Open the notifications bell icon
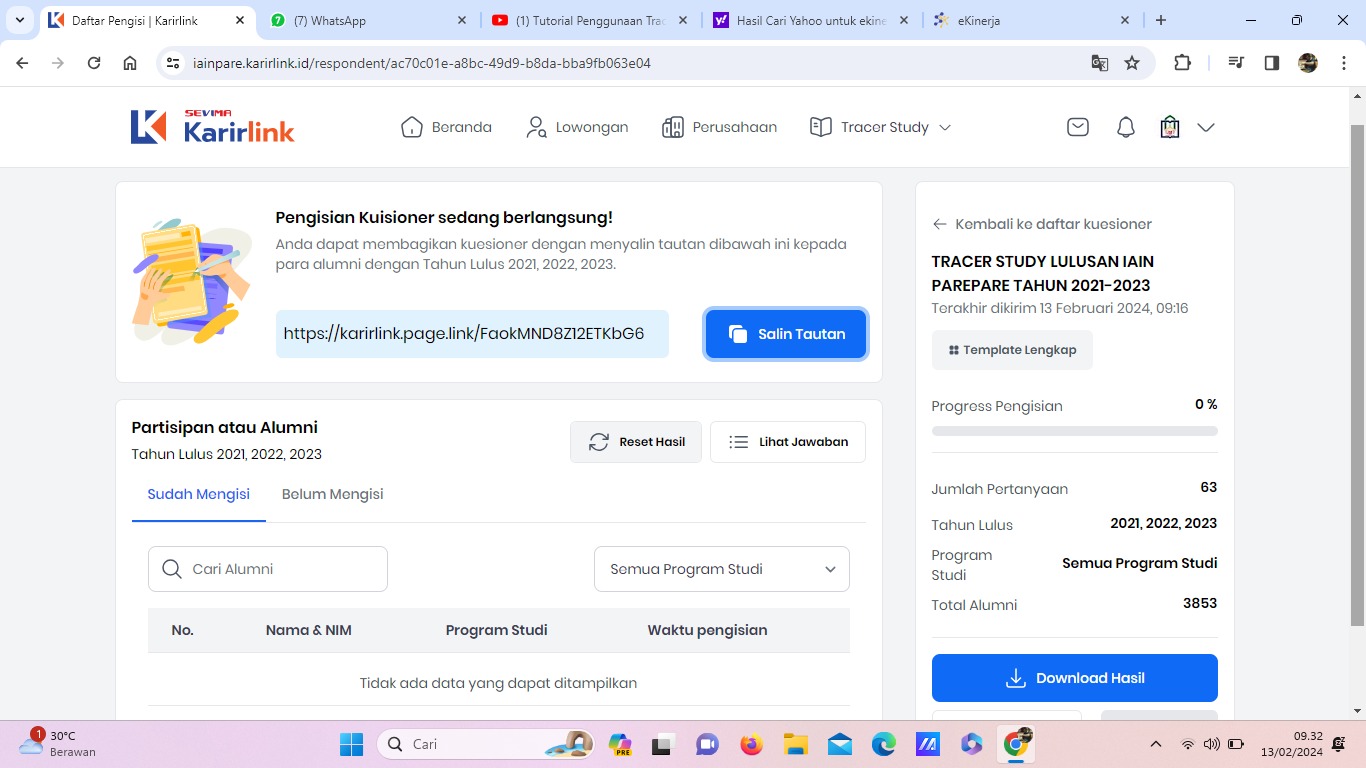This screenshot has height=768, width=1366. click(x=1126, y=127)
